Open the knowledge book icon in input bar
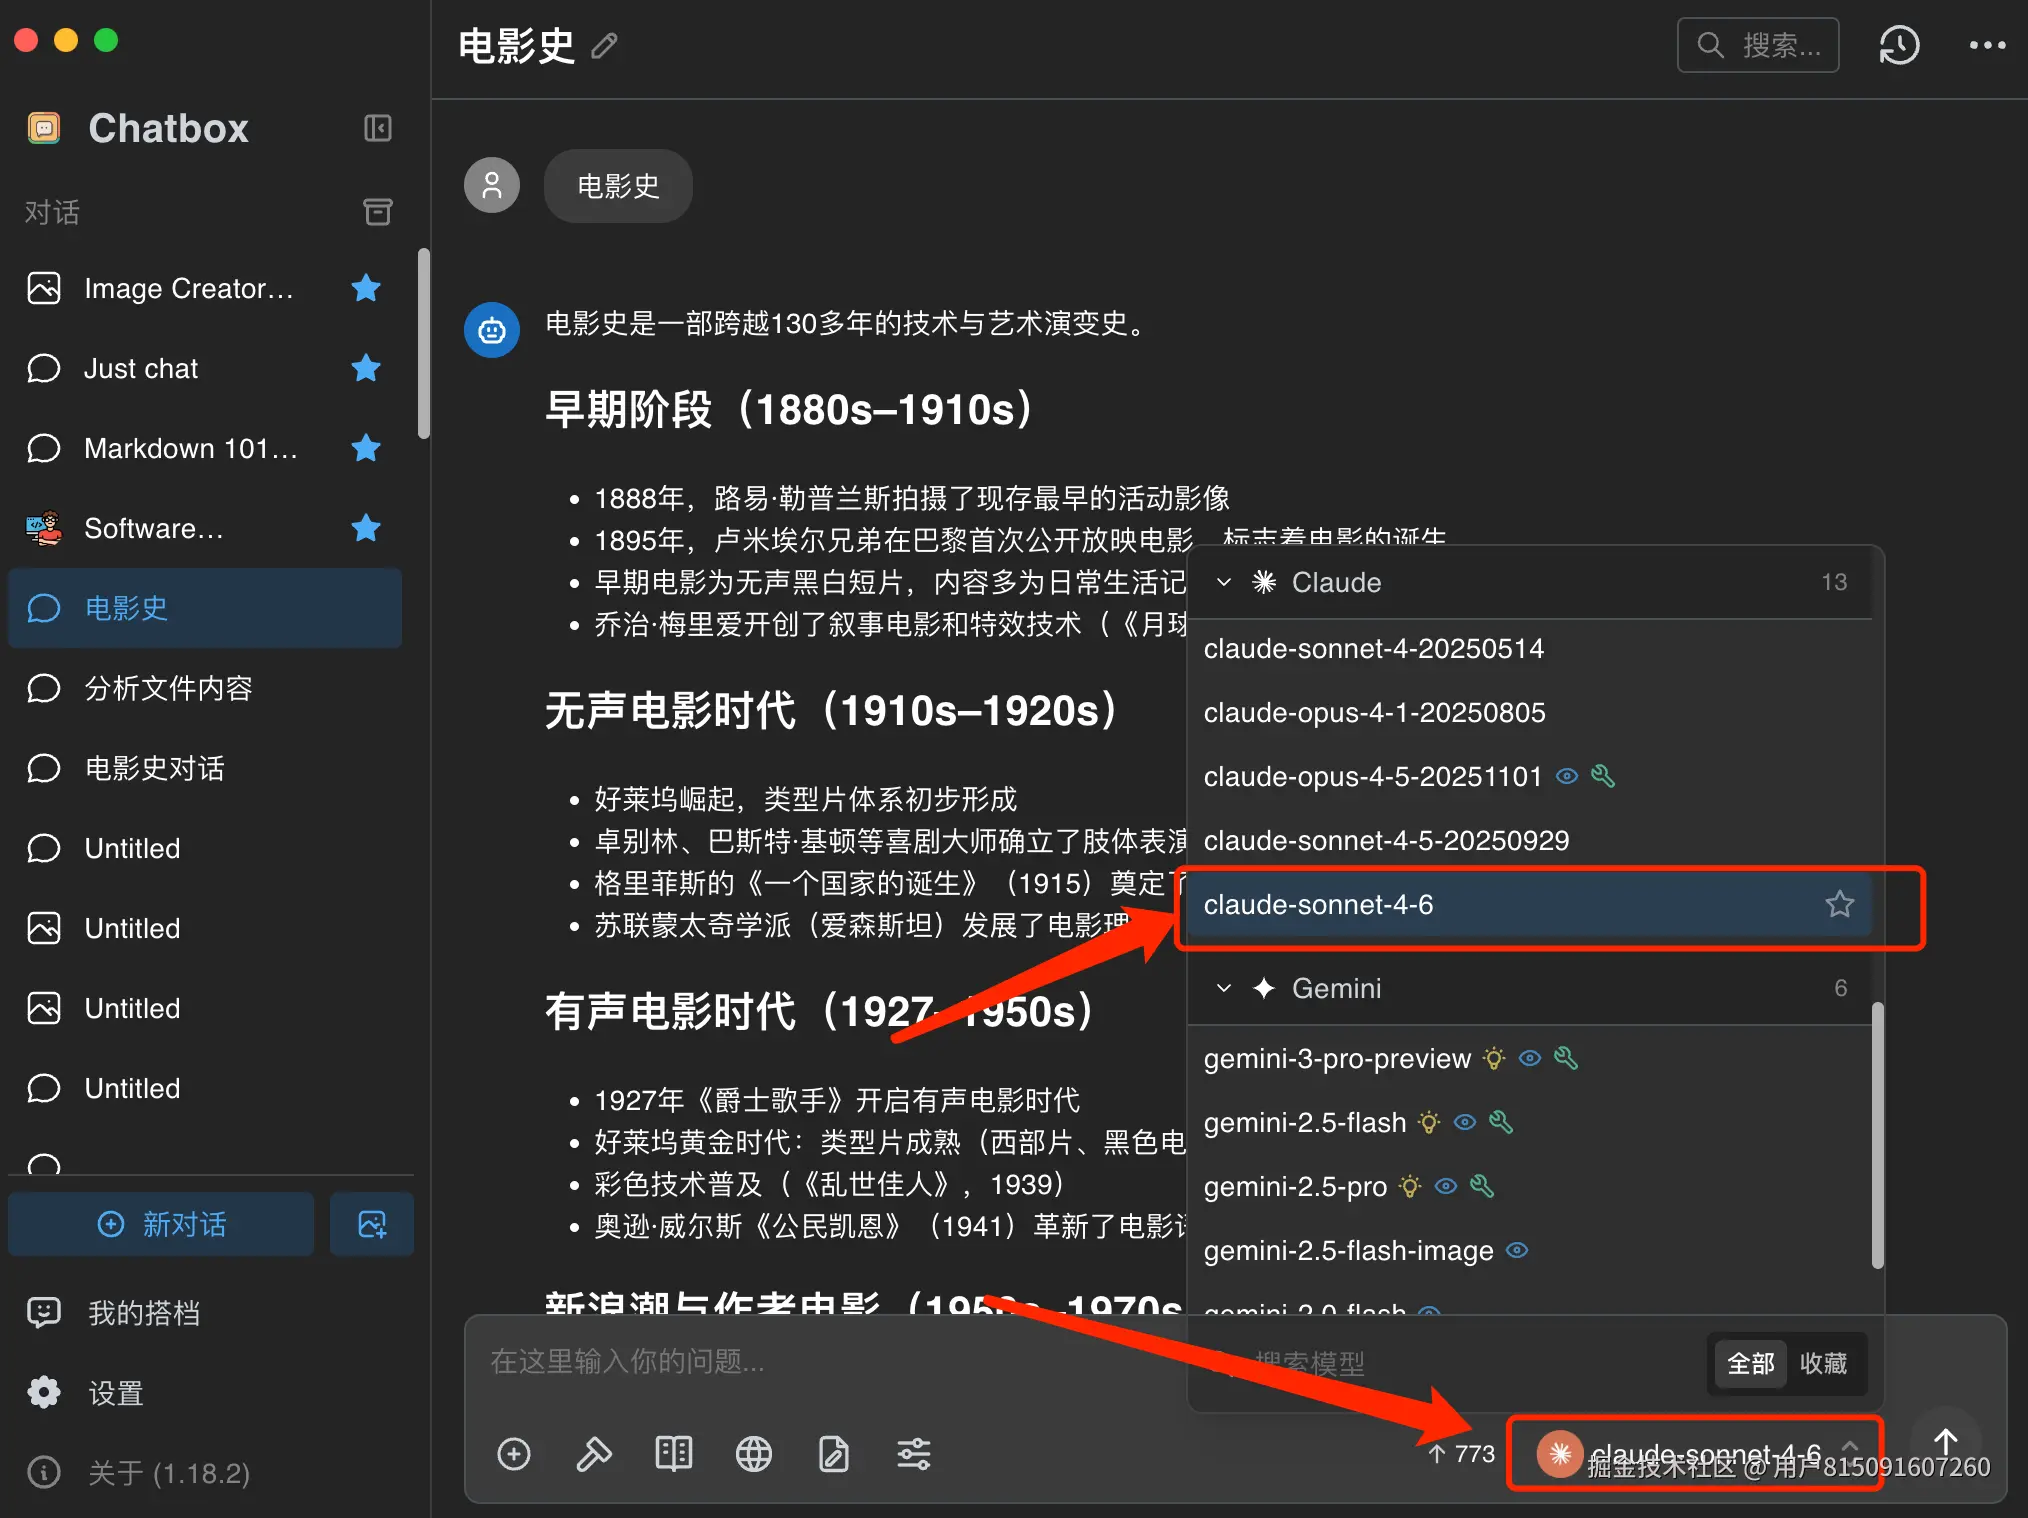 coord(674,1454)
